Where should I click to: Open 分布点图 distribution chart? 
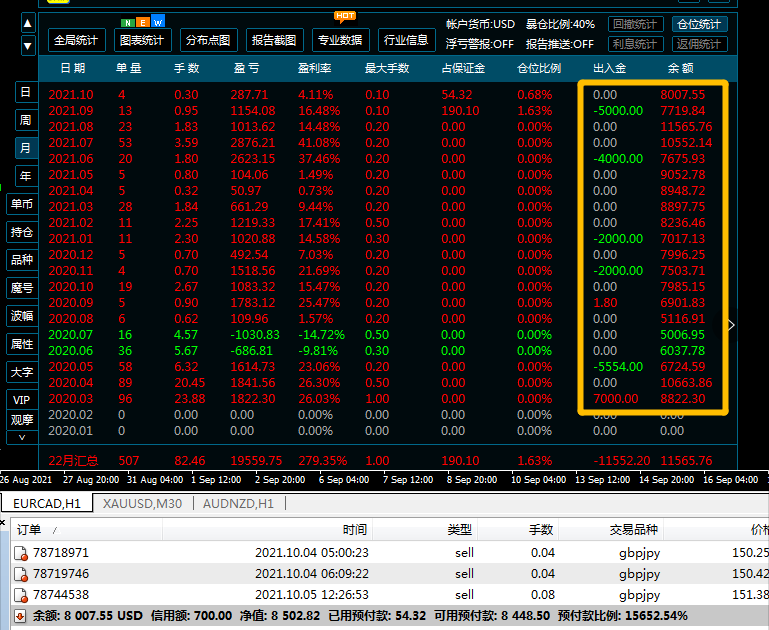point(208,40)
